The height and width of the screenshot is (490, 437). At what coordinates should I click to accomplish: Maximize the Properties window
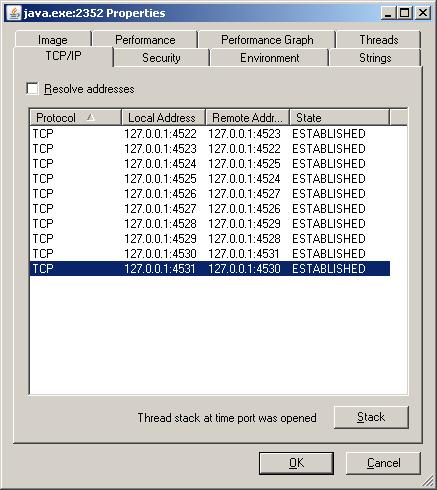[x=405, y=13]
